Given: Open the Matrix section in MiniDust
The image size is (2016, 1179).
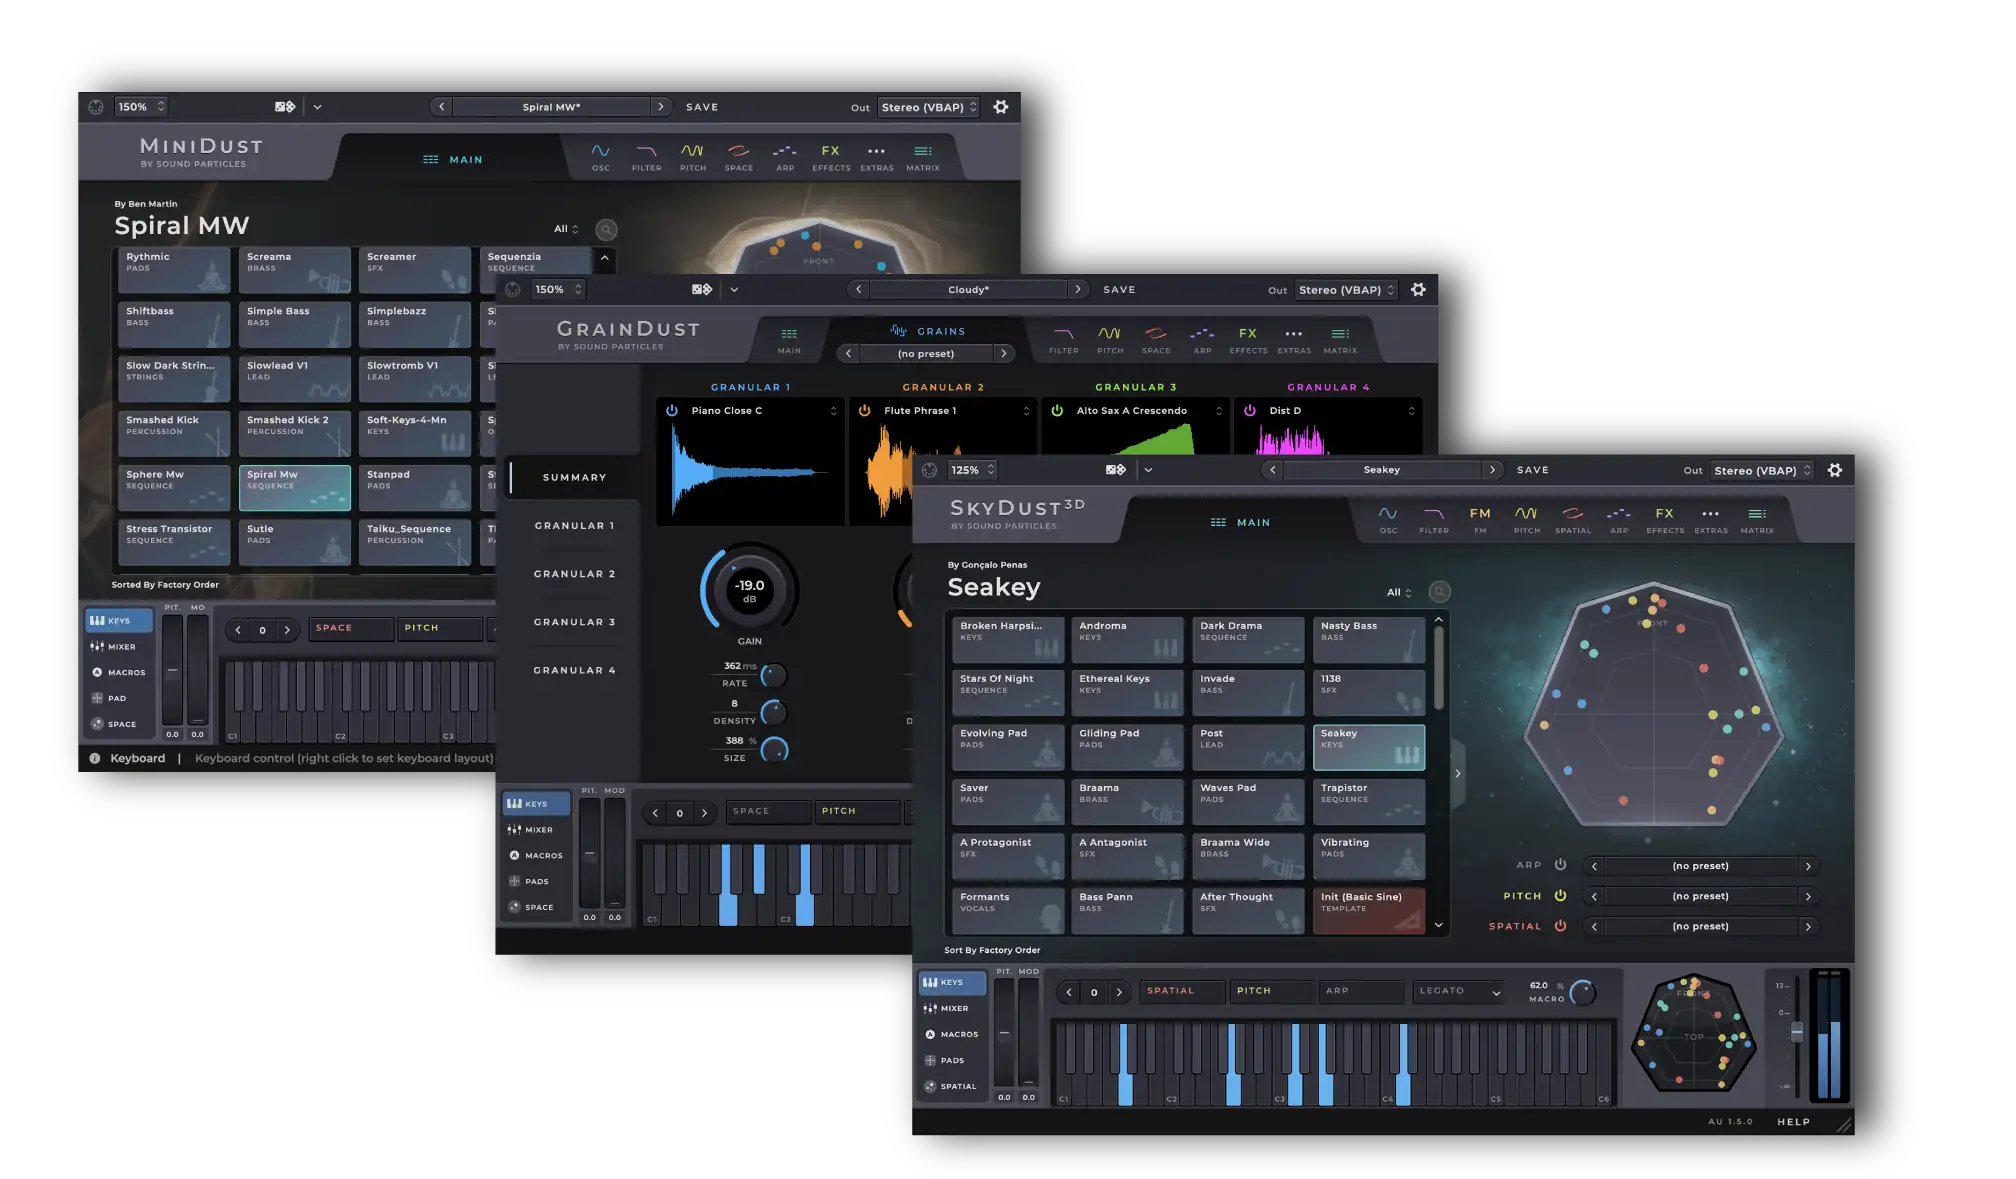Looking at the screenshot, I should tap(922, 156).
